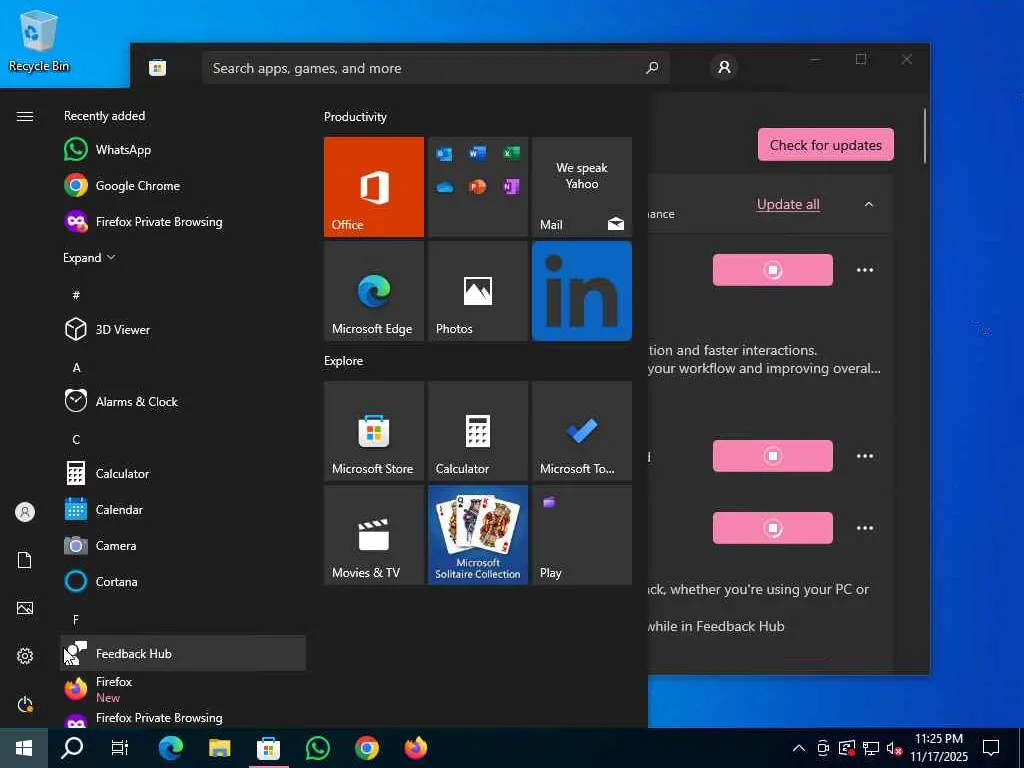Open the Play folder tile
Image resolution: width=1024 pixels, height=768 pixels.
click(x=582, y=535)
